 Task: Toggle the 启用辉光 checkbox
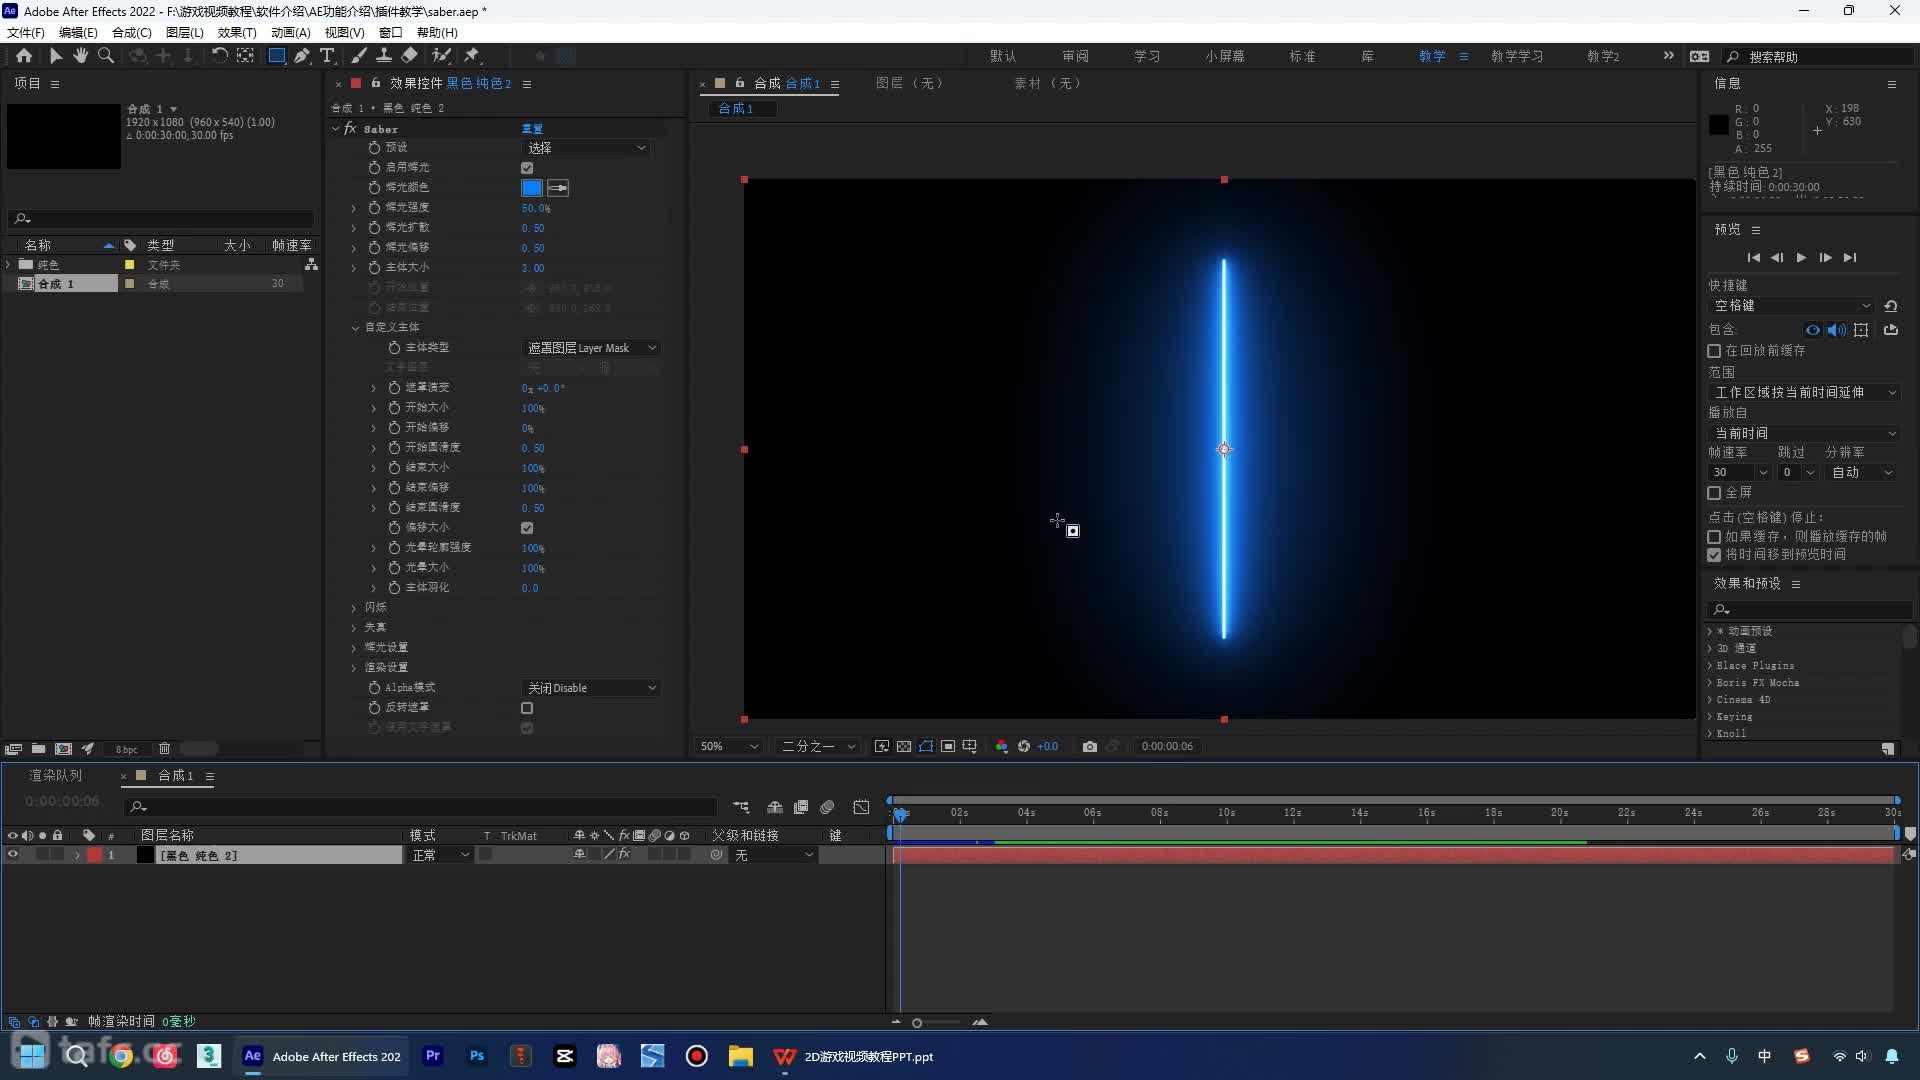[x=527, y=168]
